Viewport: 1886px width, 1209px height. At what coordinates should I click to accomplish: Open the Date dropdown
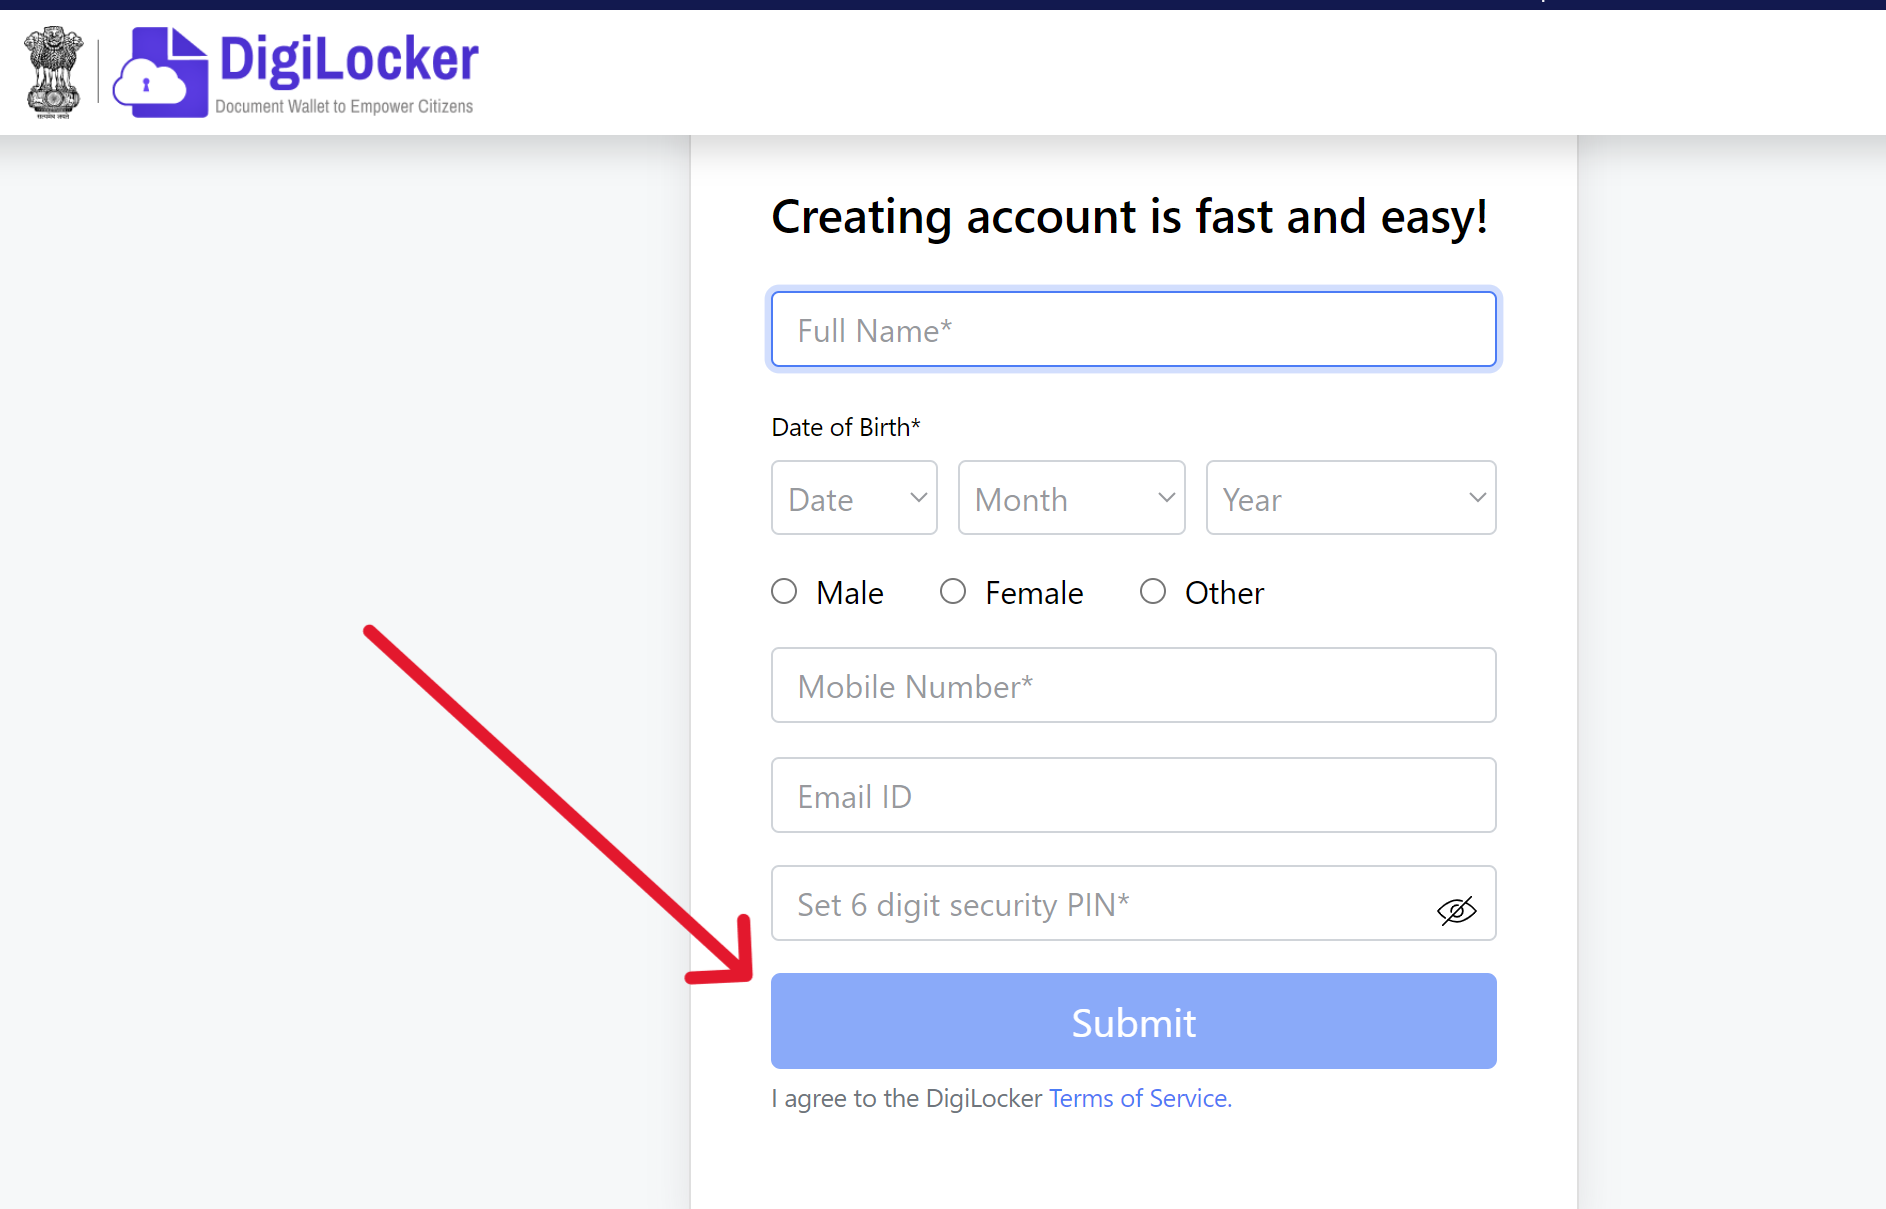pyautogui.click(x=854, y=497)
